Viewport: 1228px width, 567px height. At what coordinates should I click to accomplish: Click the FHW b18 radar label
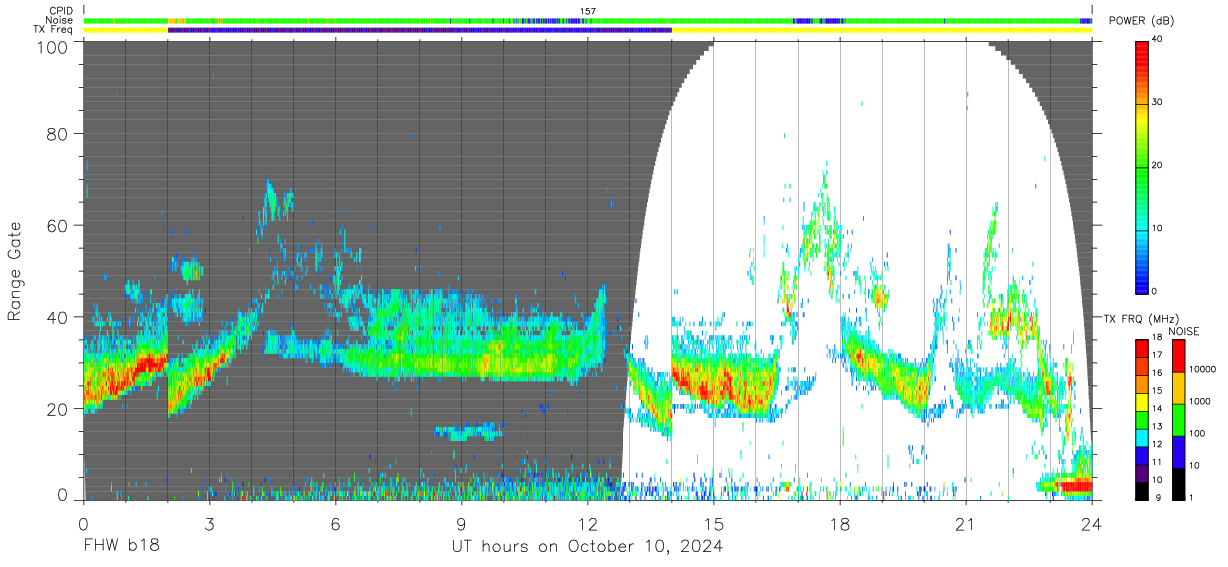121,546
